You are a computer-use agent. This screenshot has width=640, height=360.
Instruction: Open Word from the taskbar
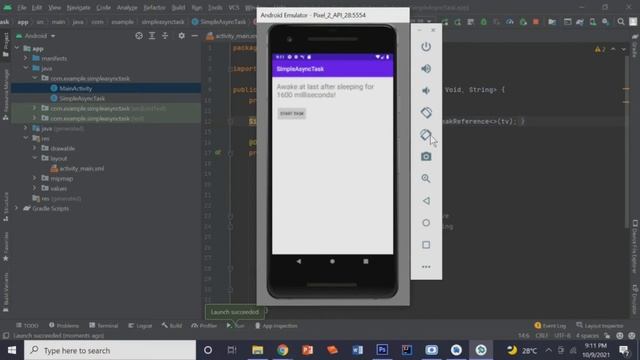357,350
